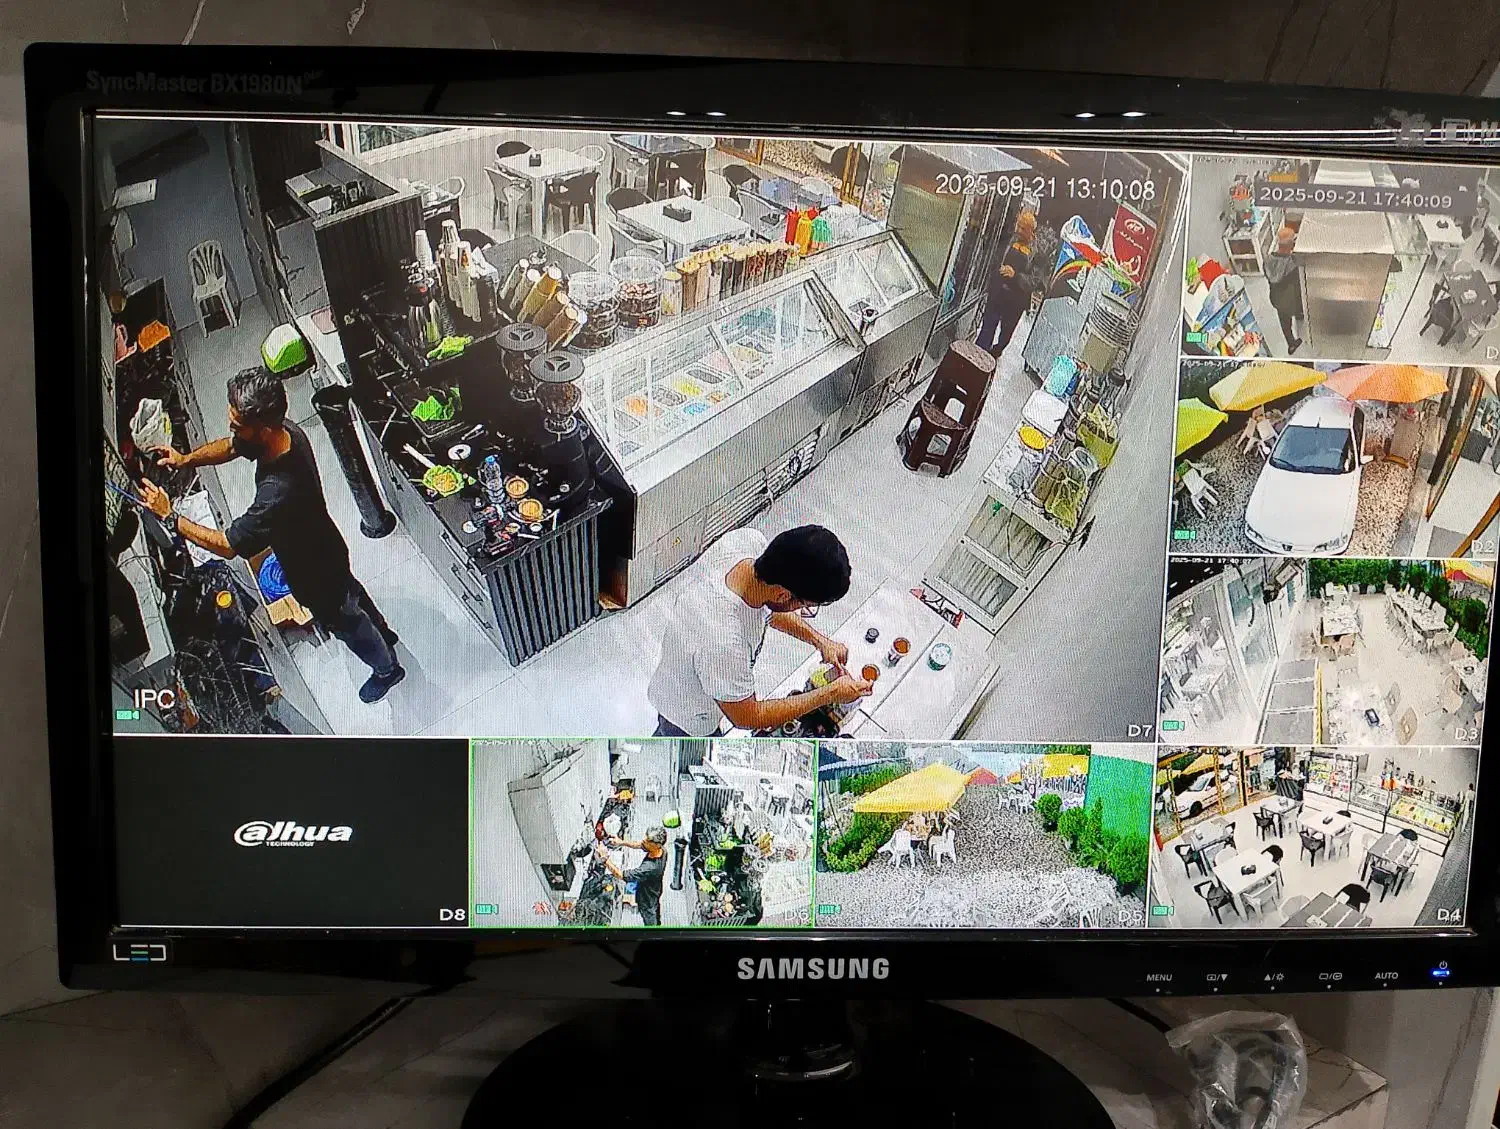This screenshot has width=1500, height=1129.
Task: Select the large D7 main camera view
Action: [640, 430]
